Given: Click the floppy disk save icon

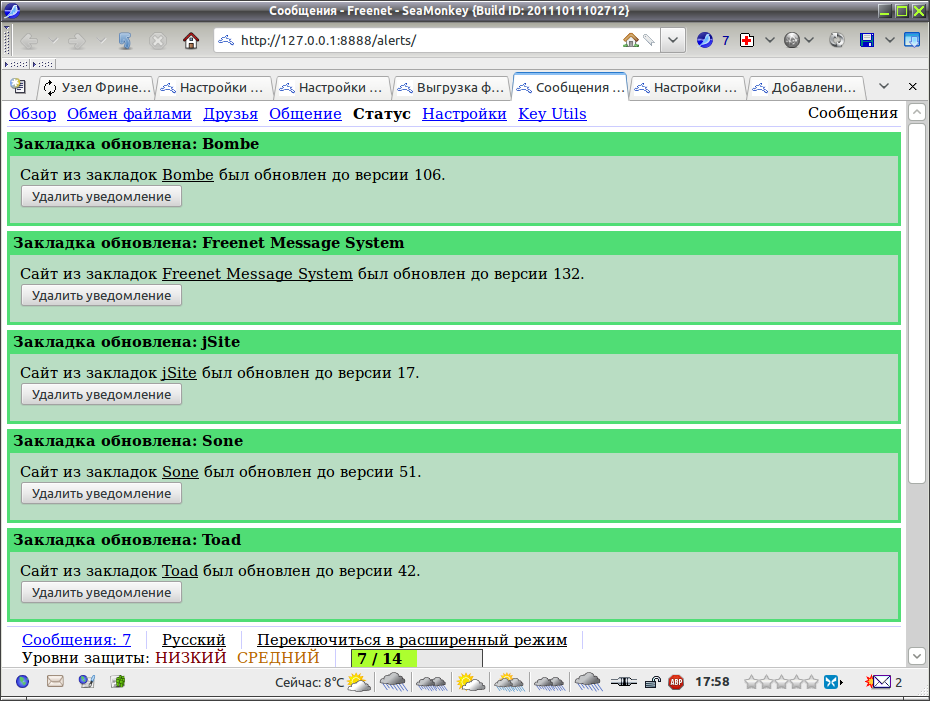Looking at the screenshot, I should [x=867, y=40].
